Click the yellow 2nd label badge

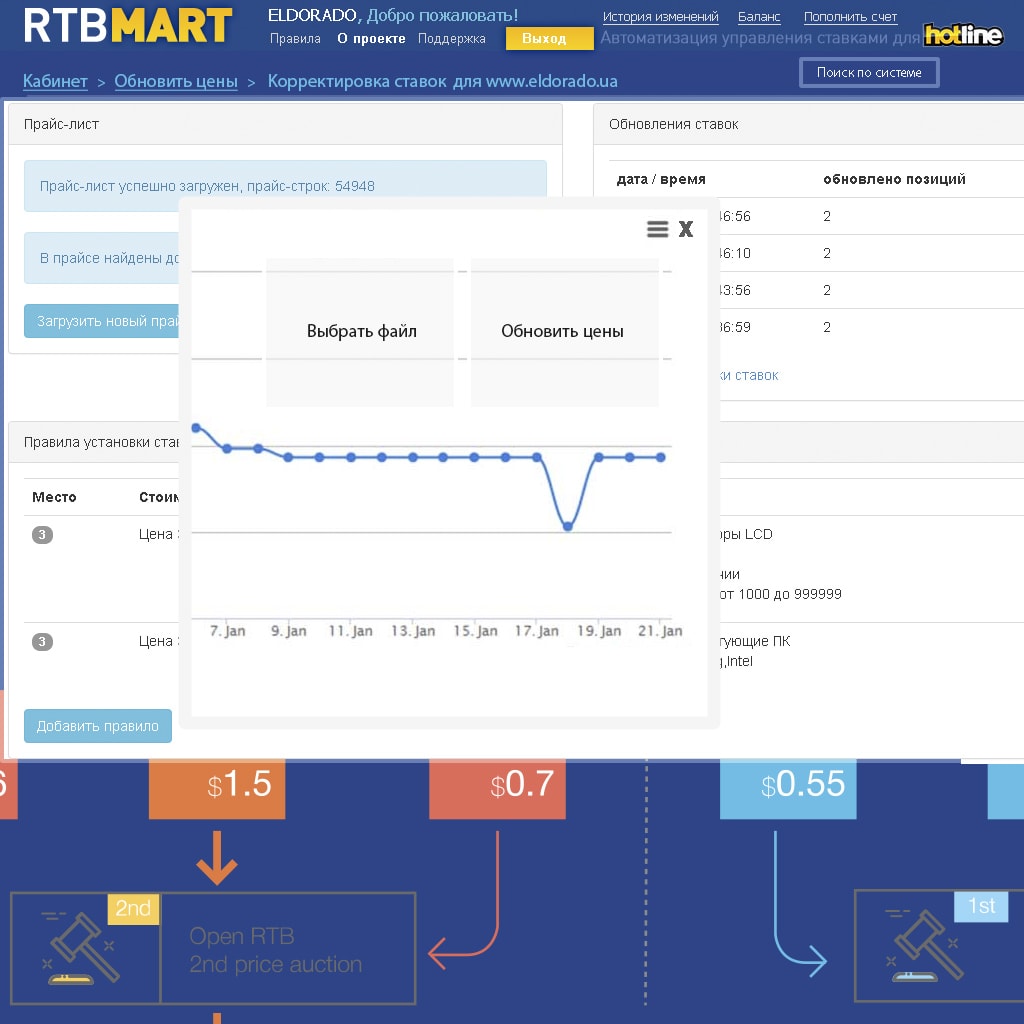coord(133,908)
